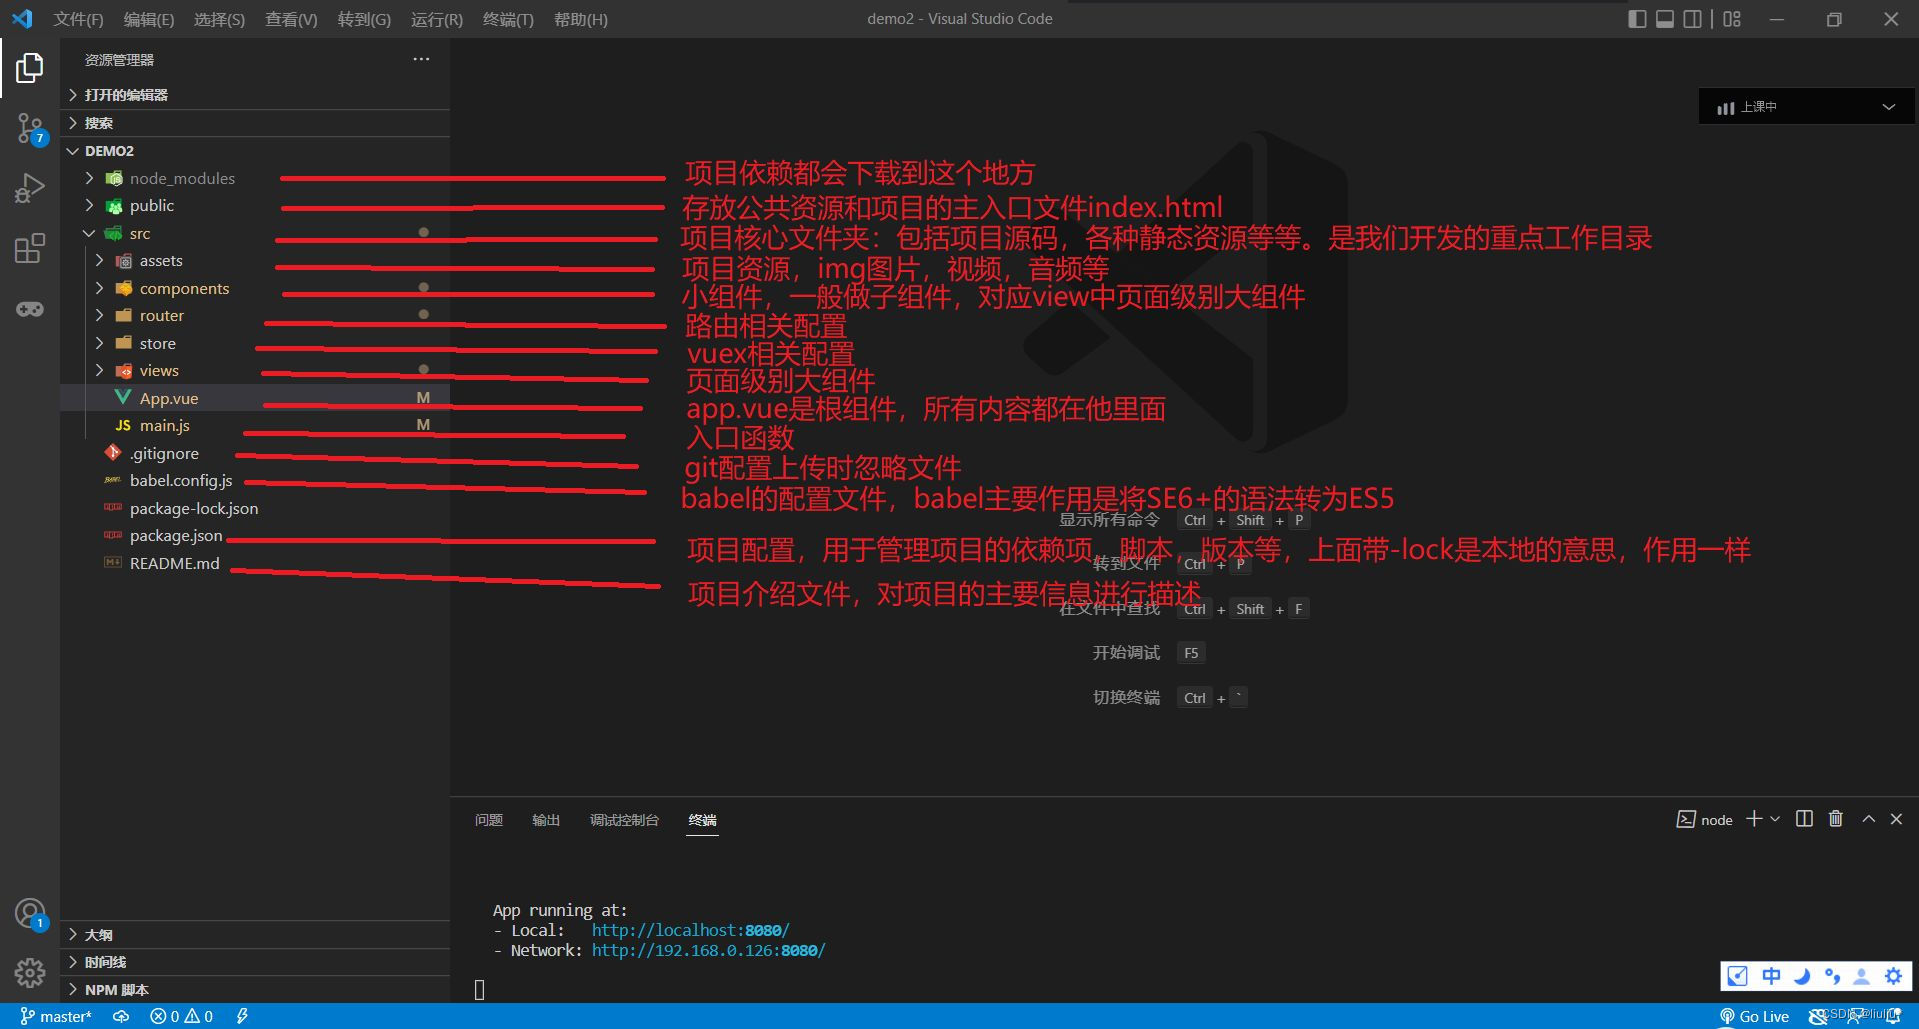Kill the terminal with the trash icon
Image resolution: width=1919 pixels, height=1029 pixels.
pyautogui.click(x=1835, y=818)
